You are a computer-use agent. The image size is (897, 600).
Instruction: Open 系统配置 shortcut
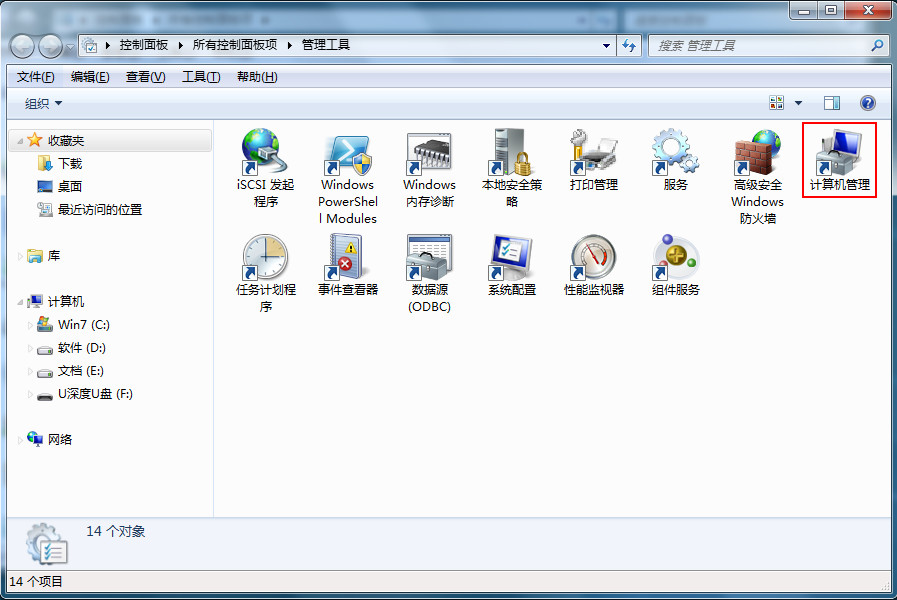click(511, 265)
